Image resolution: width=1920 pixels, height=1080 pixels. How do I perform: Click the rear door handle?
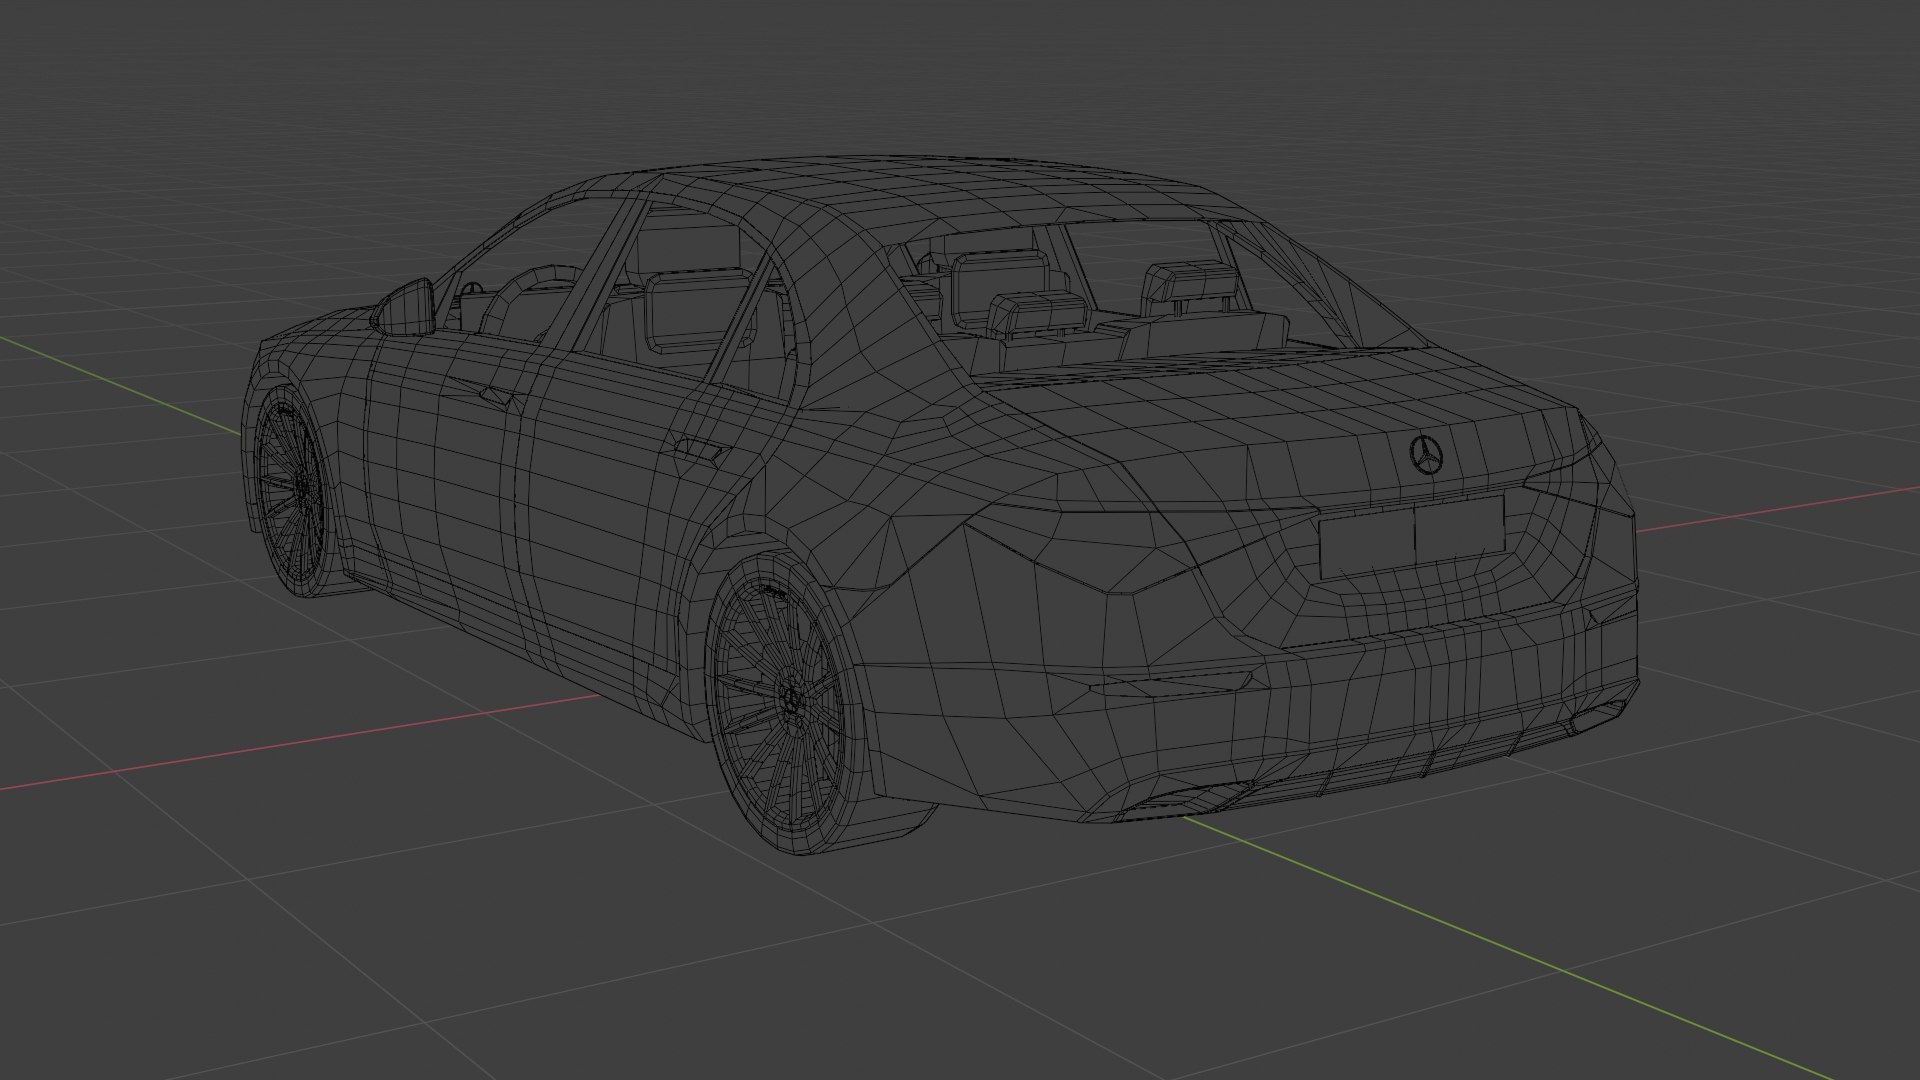click(x=700, y=449)
